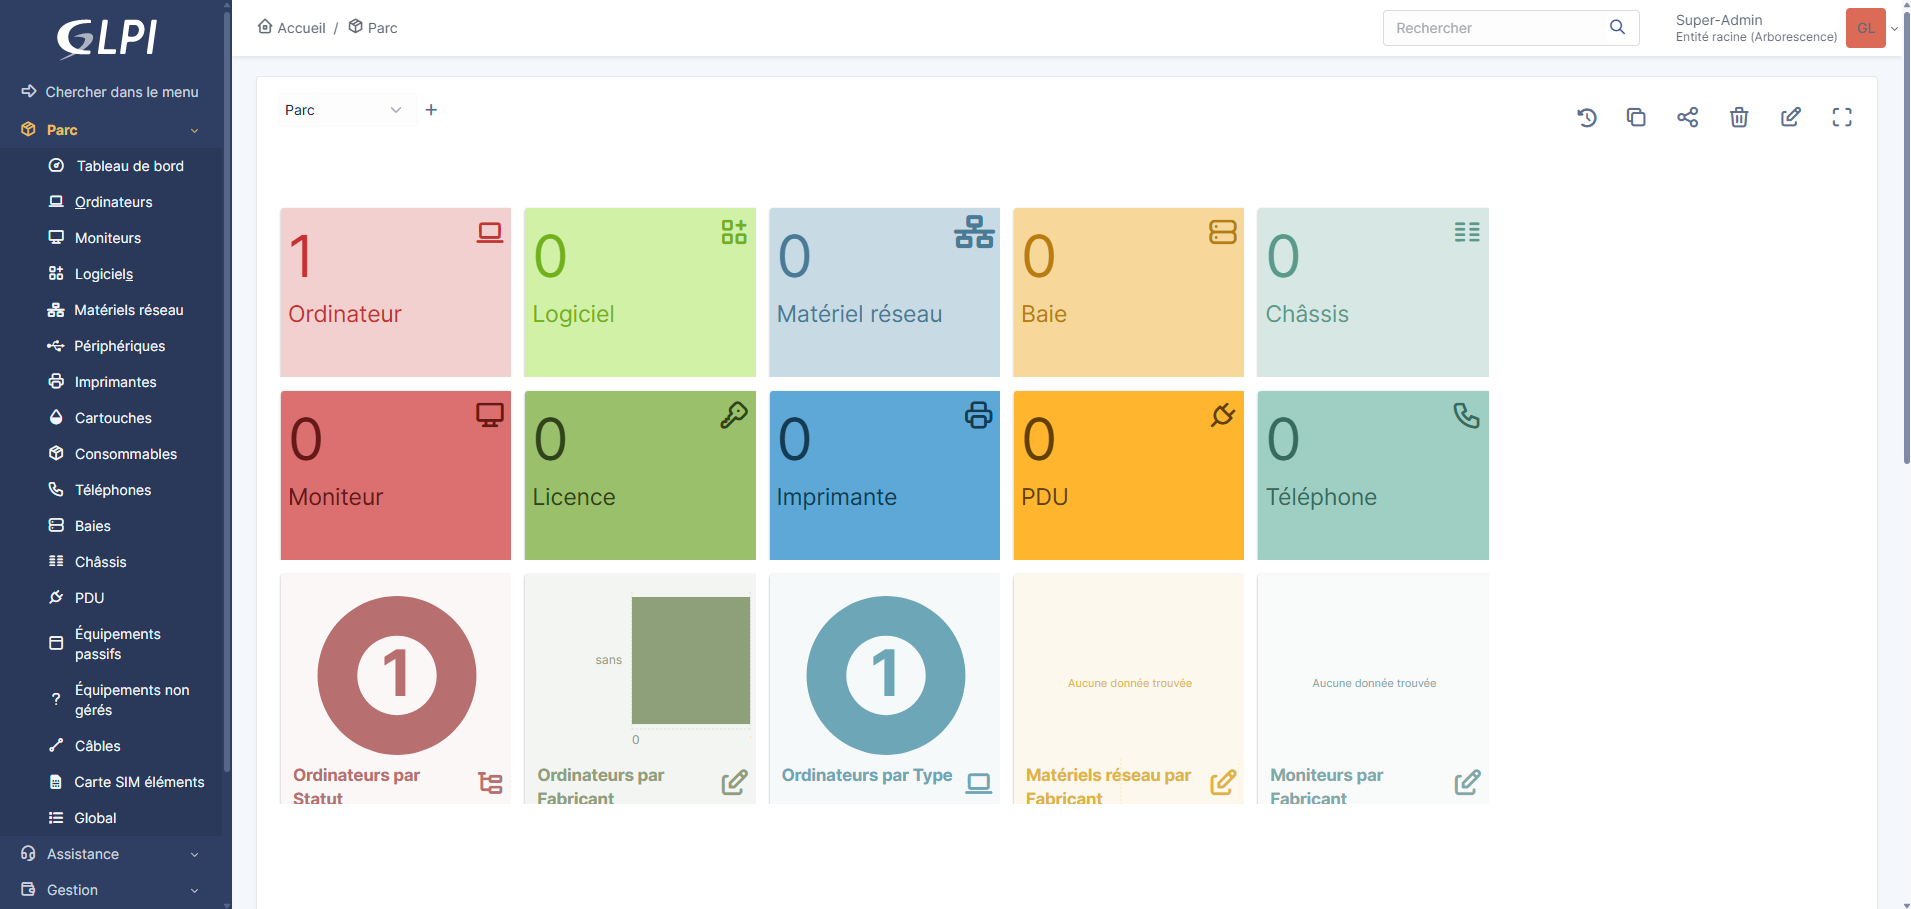Click in the Rechercher search field
This screenshot has height=909, width=1911.
(x=1495, y=28)
